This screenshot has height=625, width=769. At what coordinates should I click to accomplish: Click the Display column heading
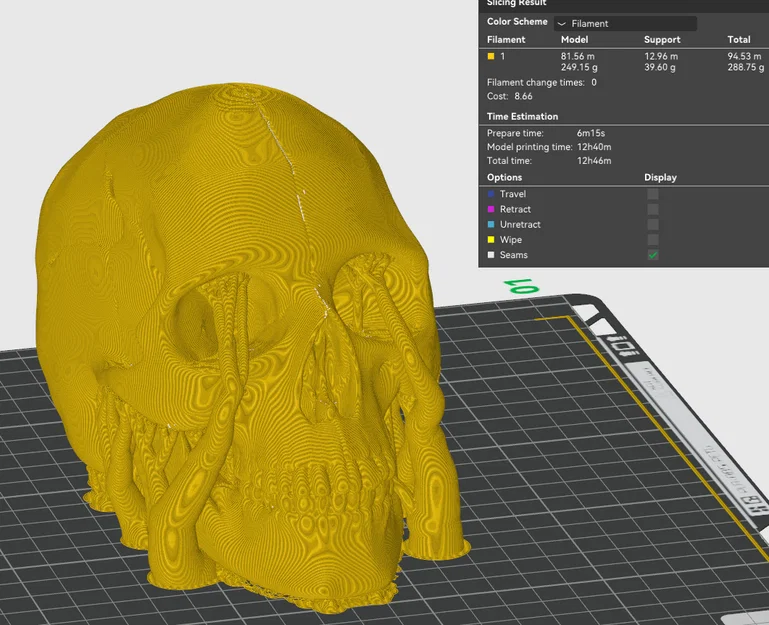(x=660, y=177)
